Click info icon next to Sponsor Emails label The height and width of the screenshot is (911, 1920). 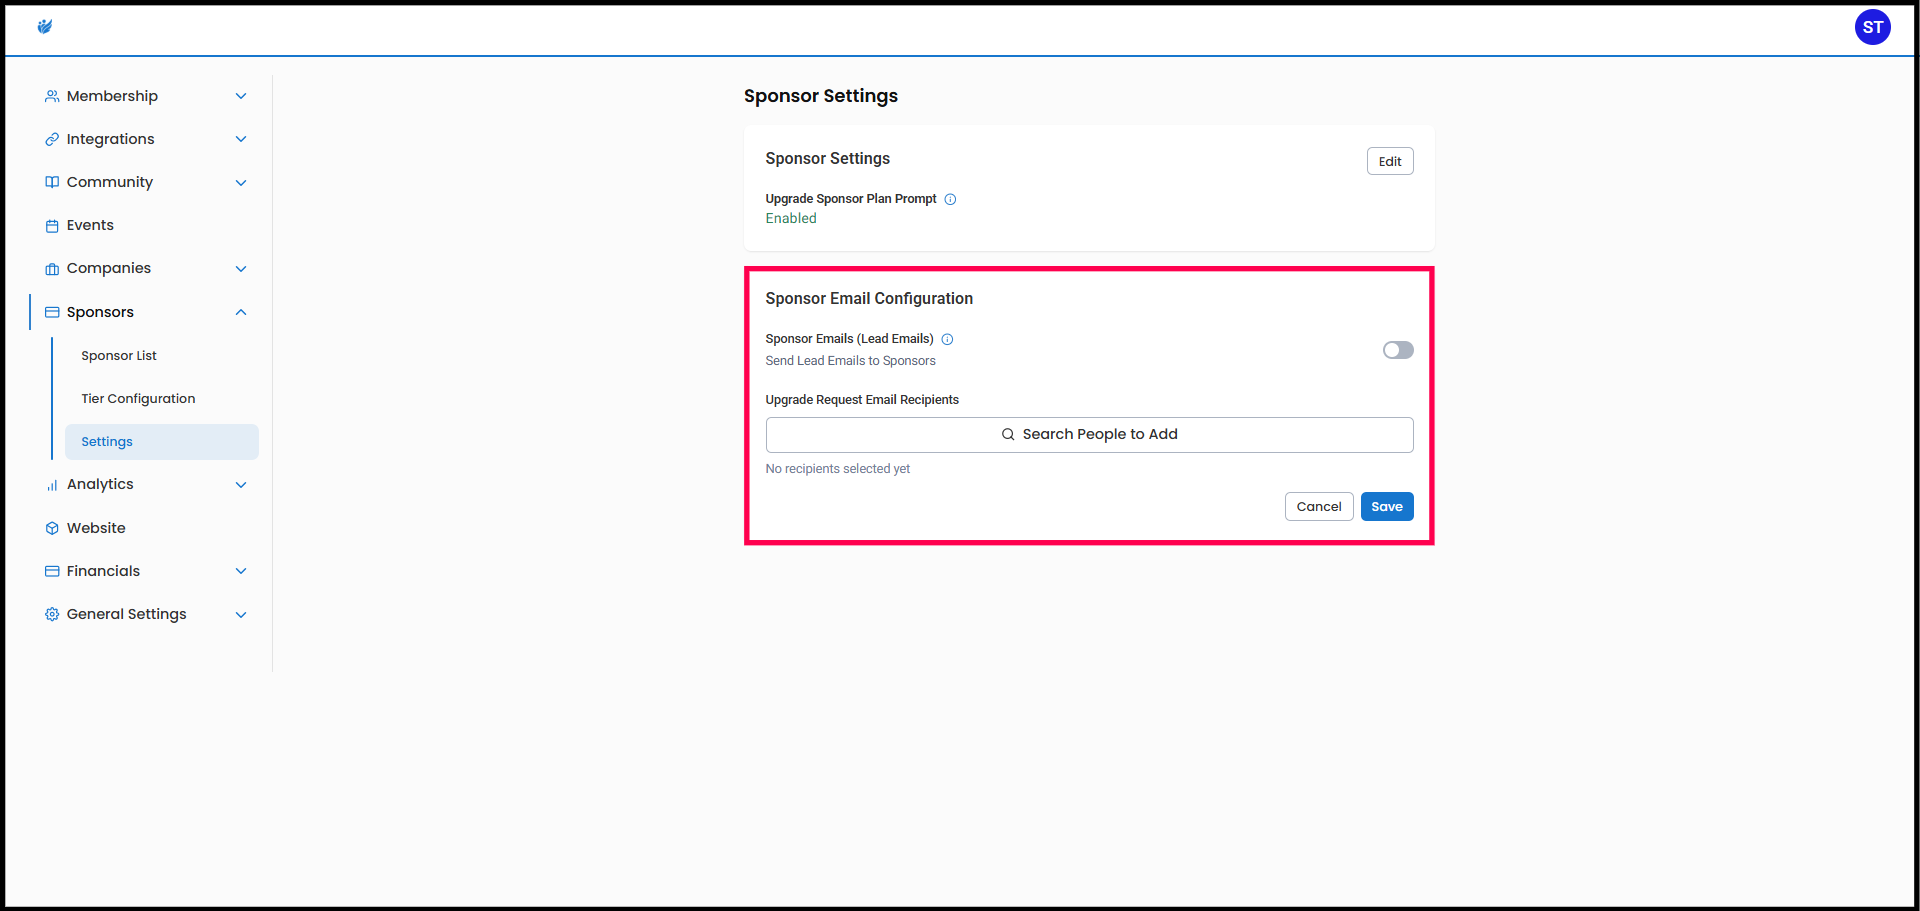click(x=947, y=339)
